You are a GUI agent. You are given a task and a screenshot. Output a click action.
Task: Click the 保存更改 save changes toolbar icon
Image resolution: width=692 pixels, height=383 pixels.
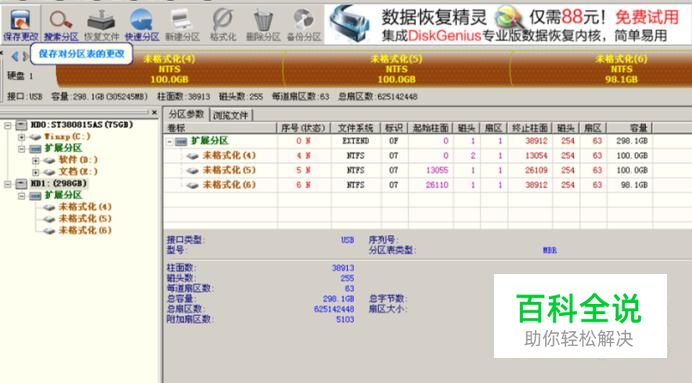tap(20, 24)
